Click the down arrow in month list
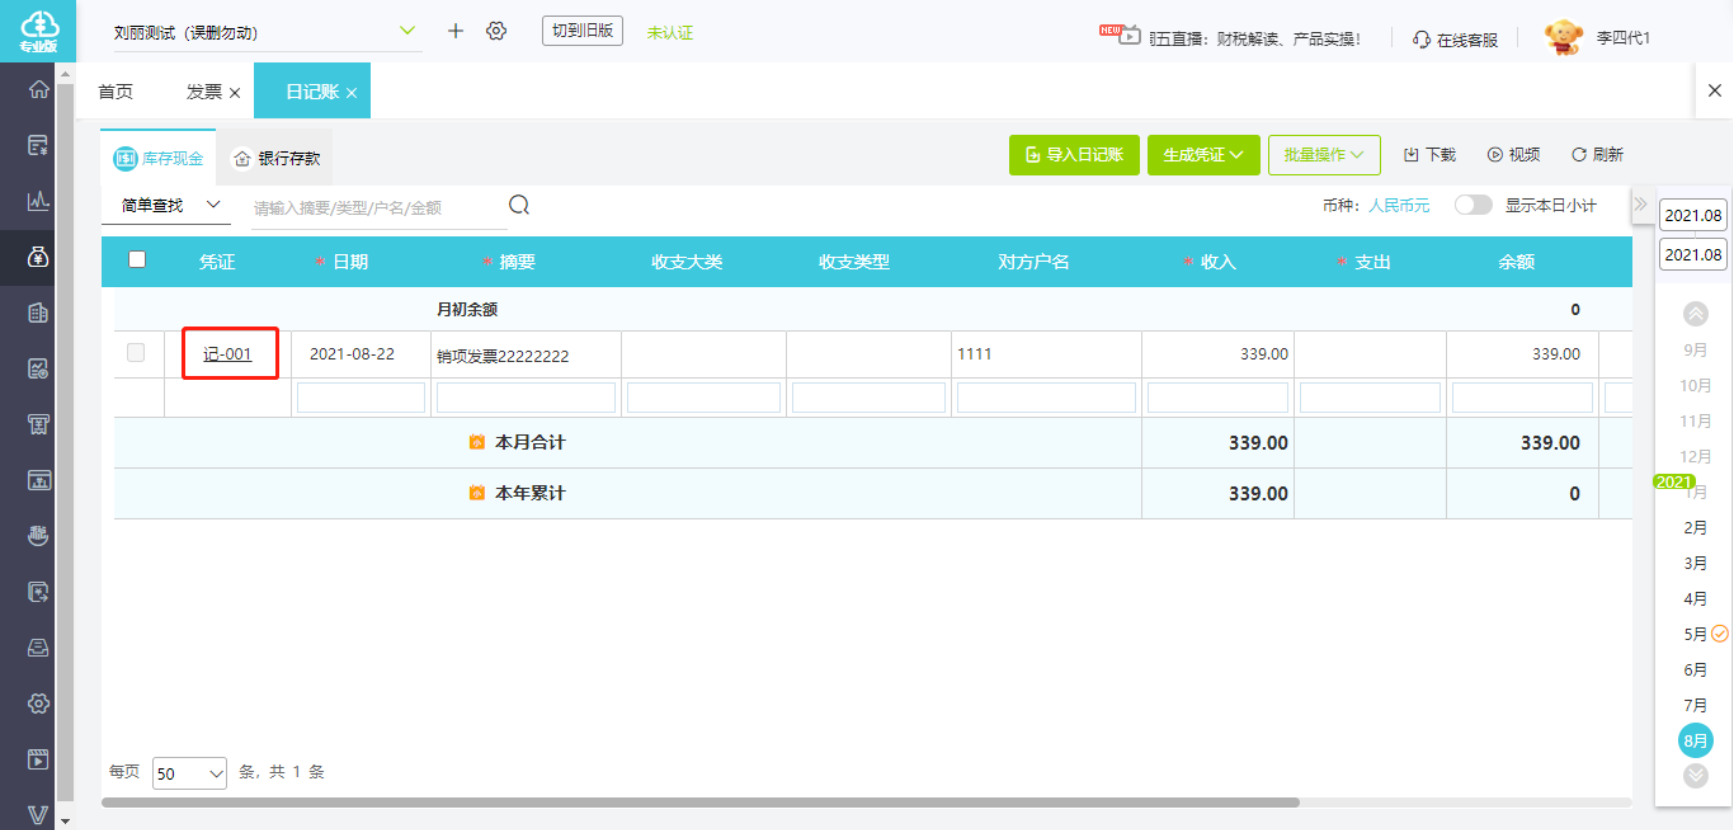Viewport: 1733px width, 830px height. pyautogui.click(x=1695, y=775)
